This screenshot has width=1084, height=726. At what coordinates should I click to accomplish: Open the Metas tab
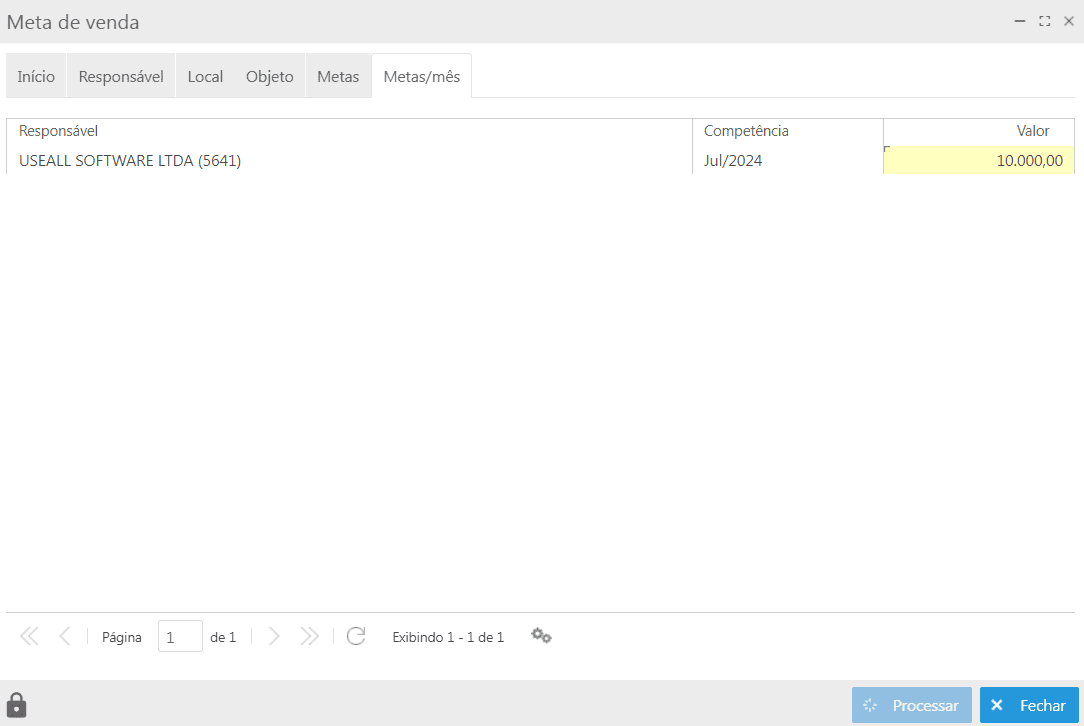[x=338, y=76]
